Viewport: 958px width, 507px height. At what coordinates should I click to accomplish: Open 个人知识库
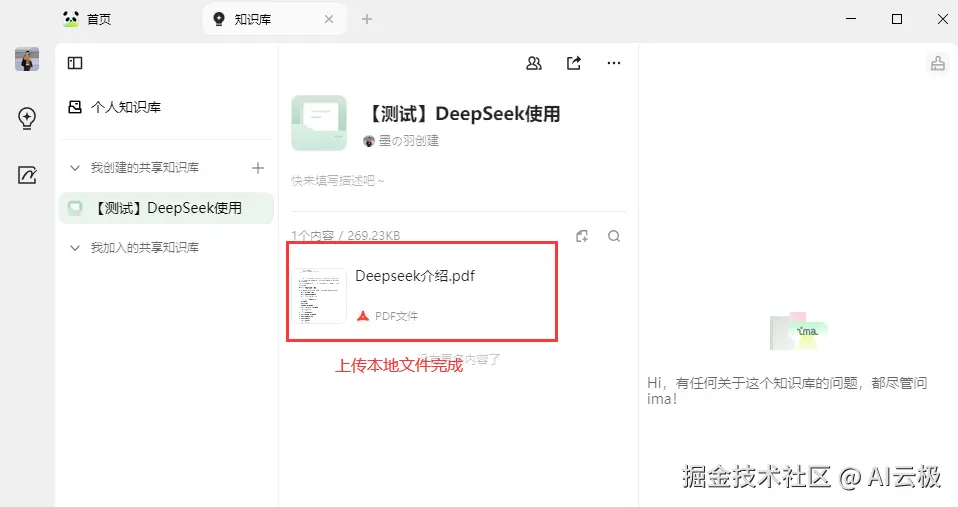[x=114, y=107]
